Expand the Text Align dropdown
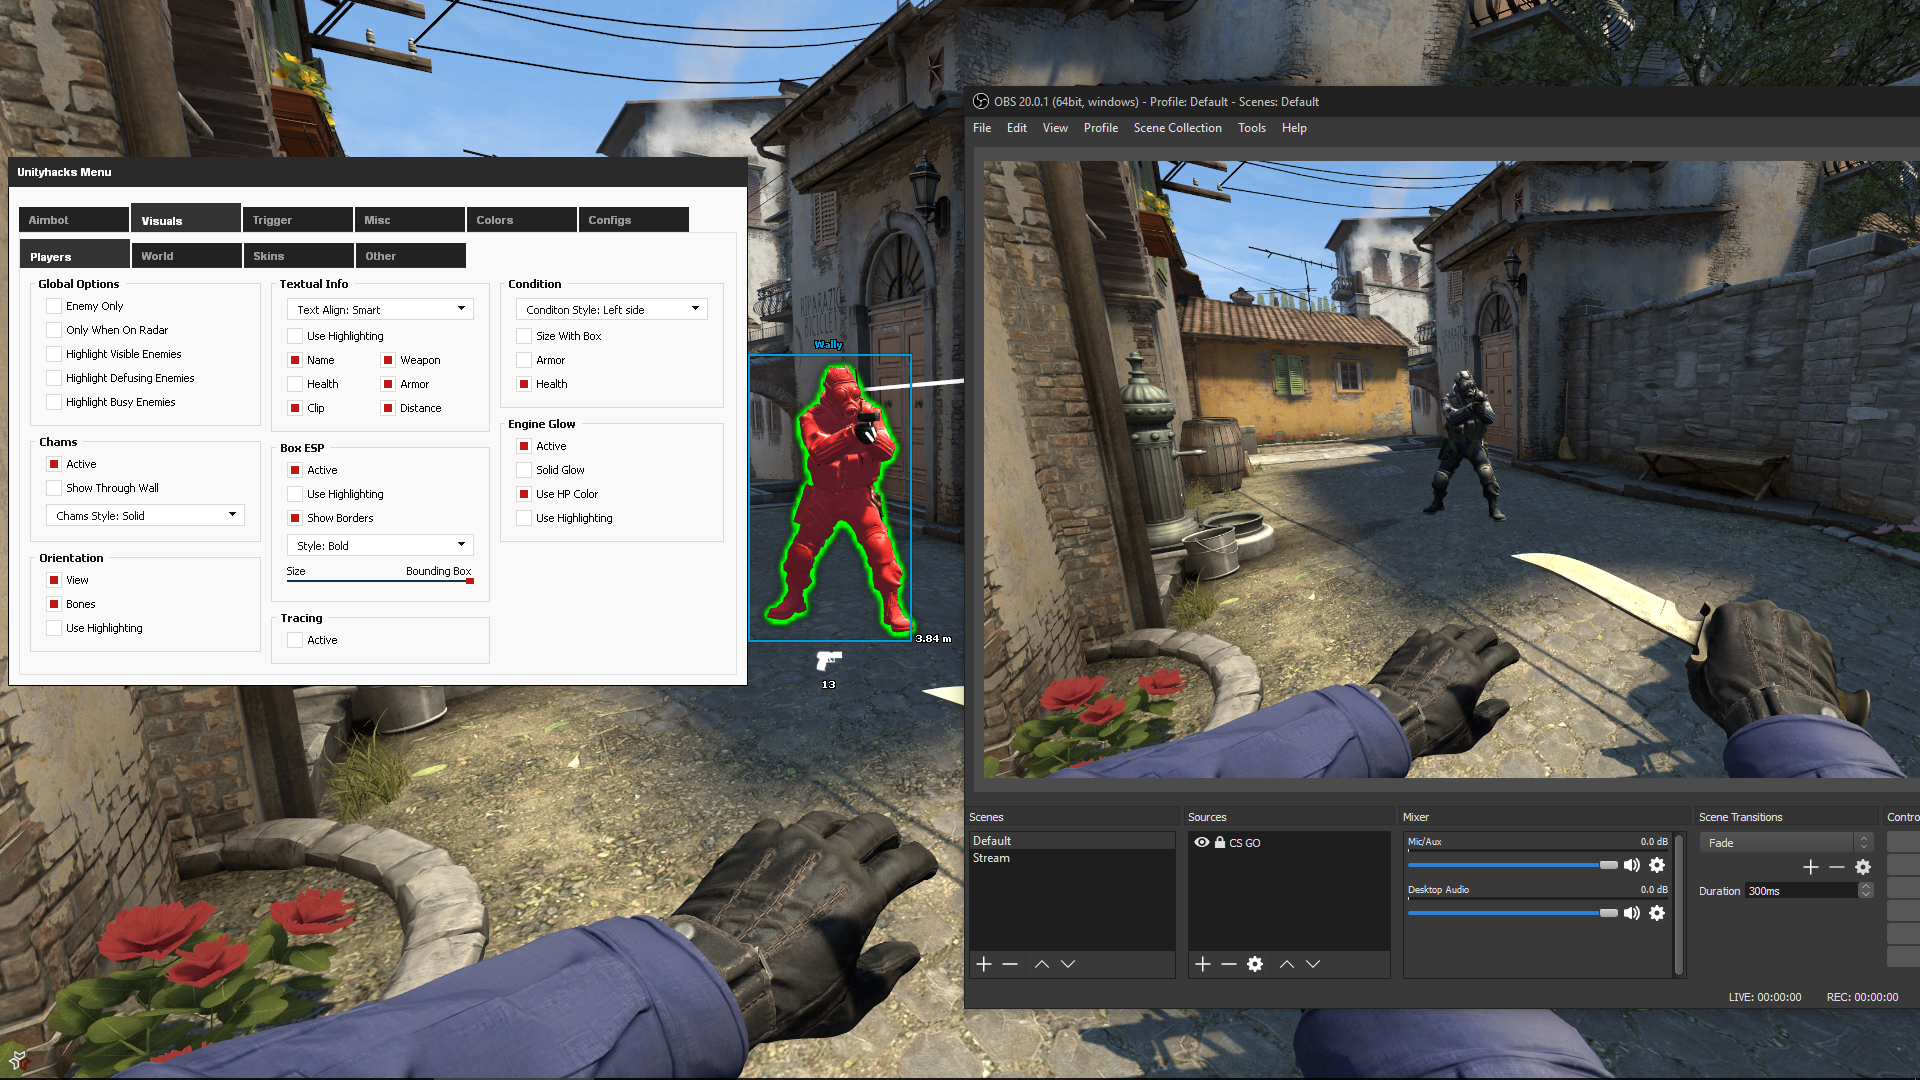The image size is (1920, 1080). (380, 310)
